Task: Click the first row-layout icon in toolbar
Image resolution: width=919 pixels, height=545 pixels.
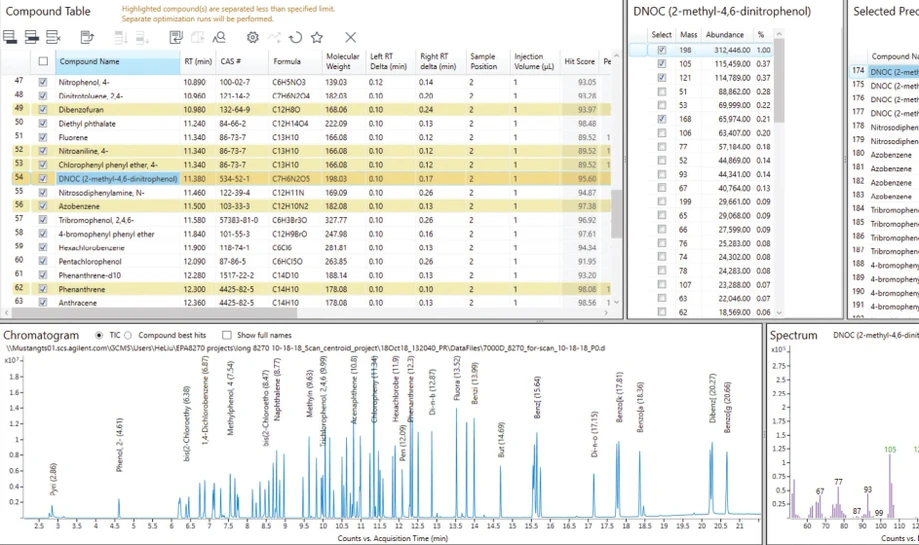Action: point(10,38)
